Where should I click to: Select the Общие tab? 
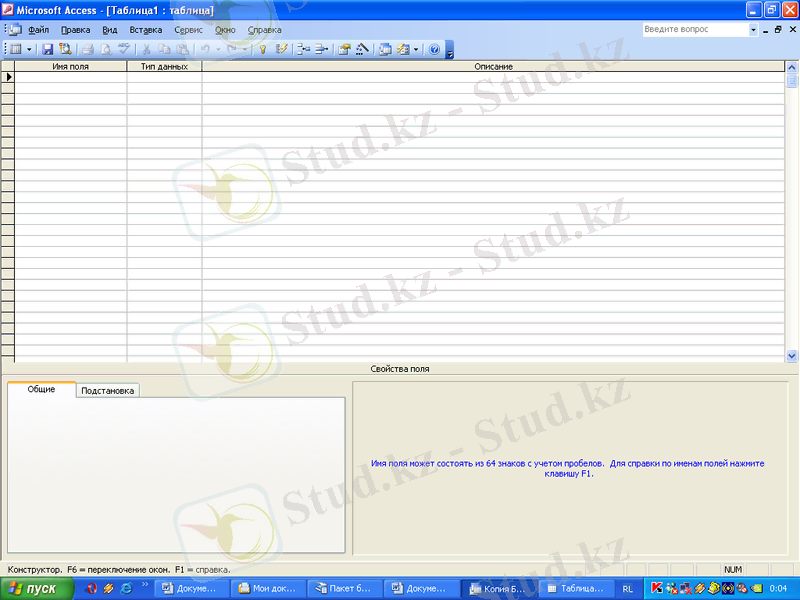pos(41,389)
